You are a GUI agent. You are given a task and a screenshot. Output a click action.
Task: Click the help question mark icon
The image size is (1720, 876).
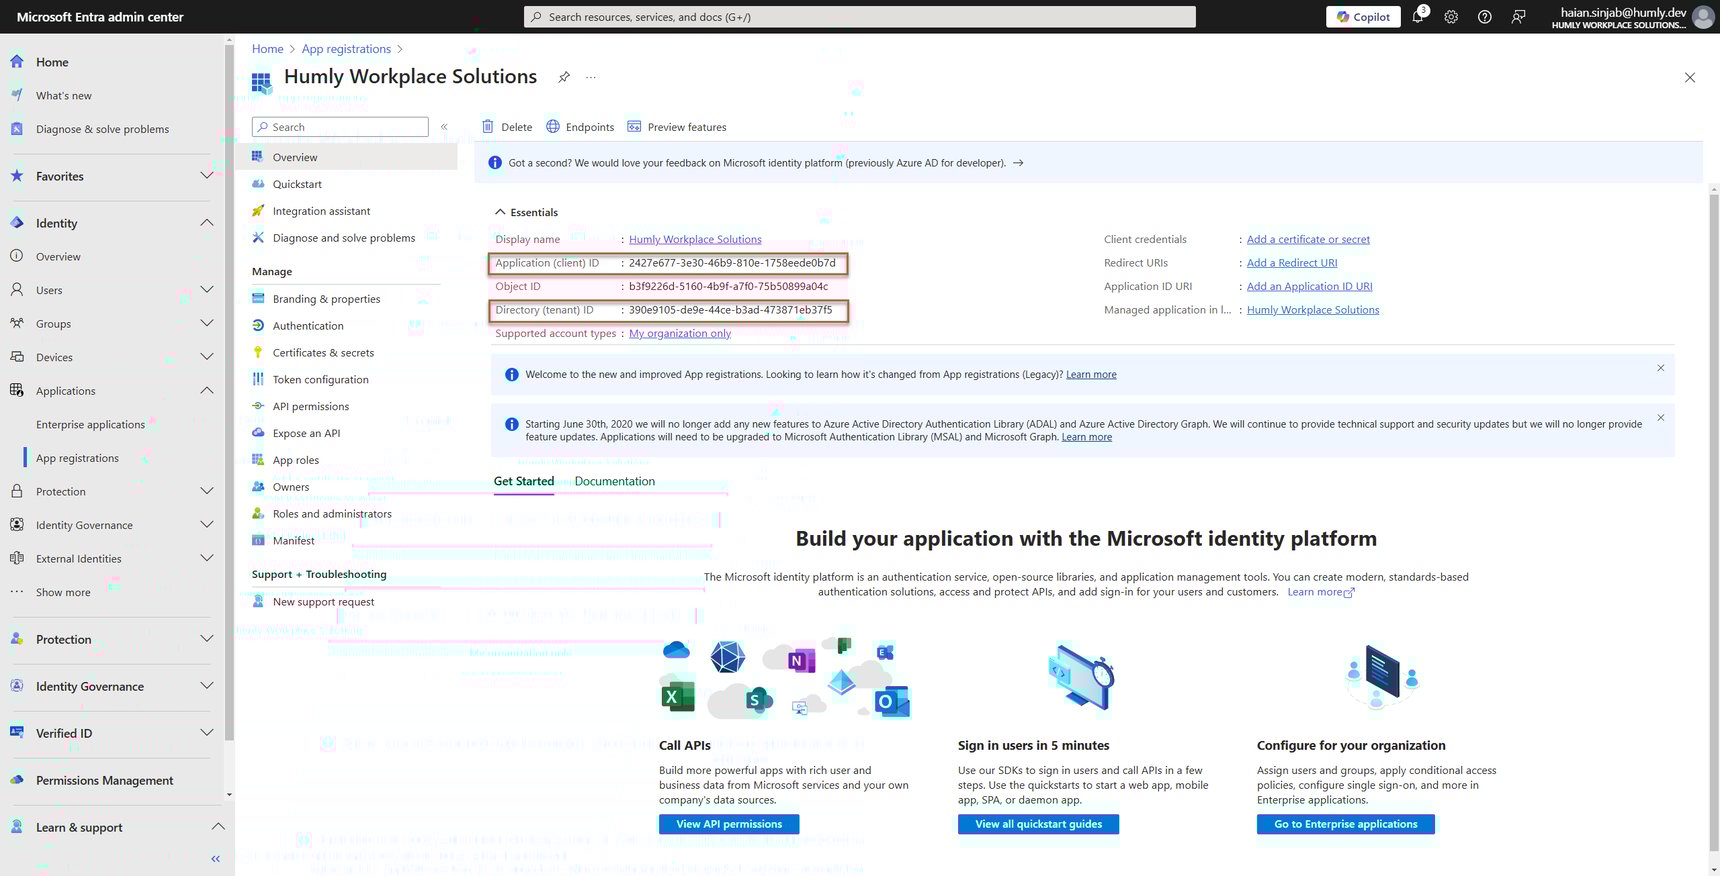coord(1485,17)
